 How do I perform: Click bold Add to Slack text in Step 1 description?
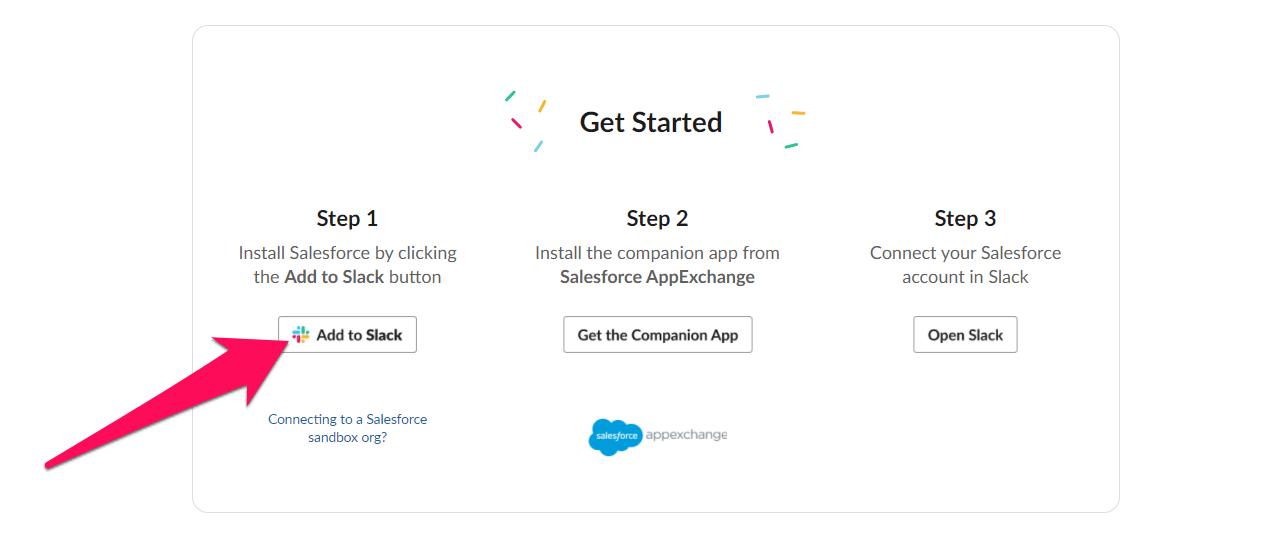click(334, 277)
